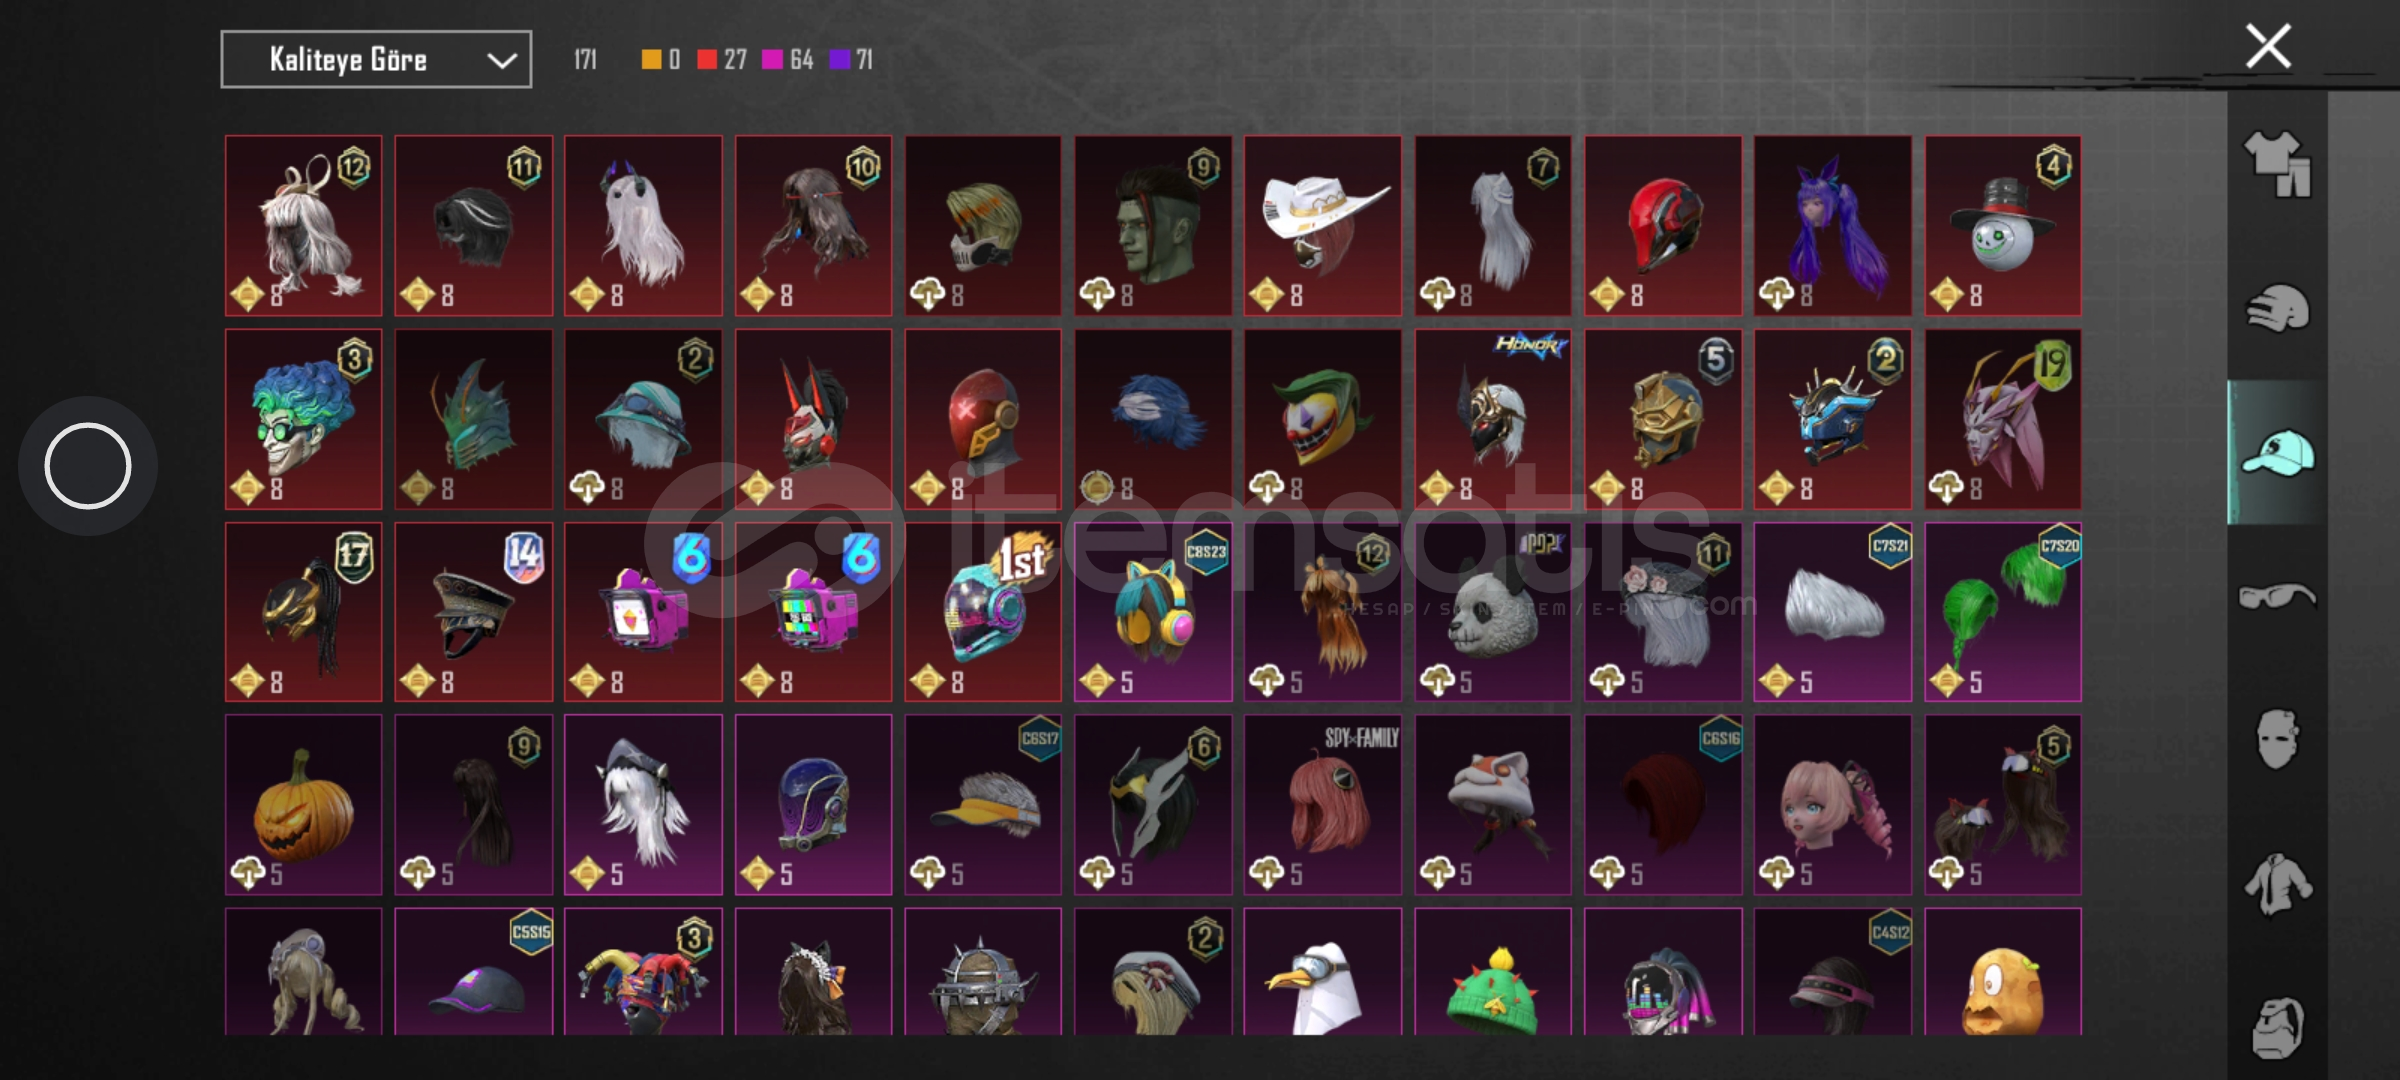Choose the 1st place teal helmet
Screen dimensions: 2400x1080
[983, 612]
